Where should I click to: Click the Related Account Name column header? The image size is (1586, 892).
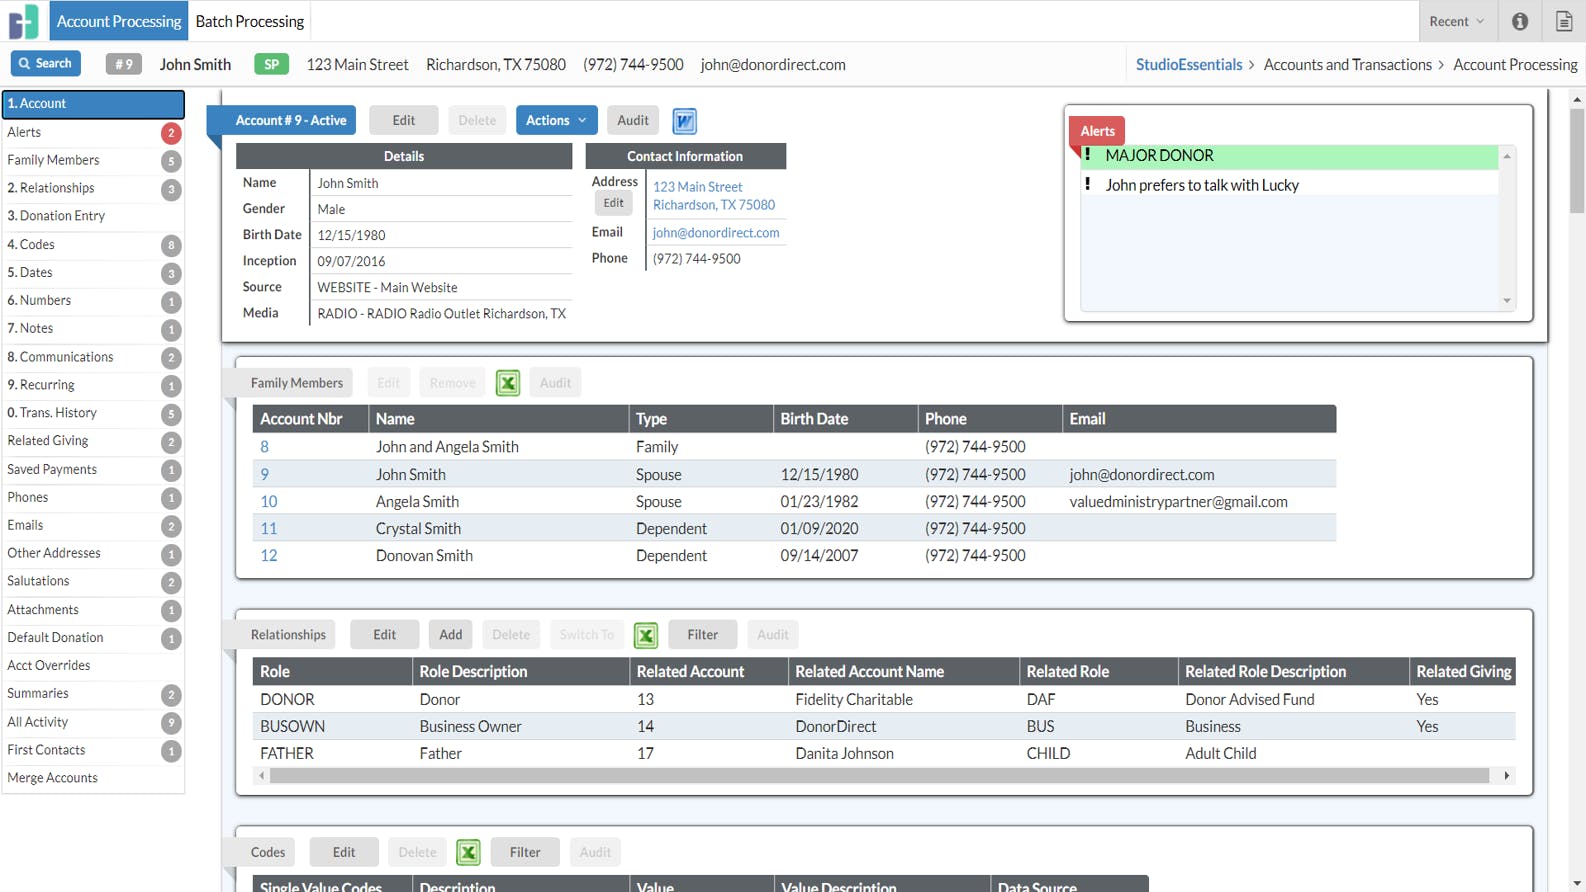(x=904, y=672)
